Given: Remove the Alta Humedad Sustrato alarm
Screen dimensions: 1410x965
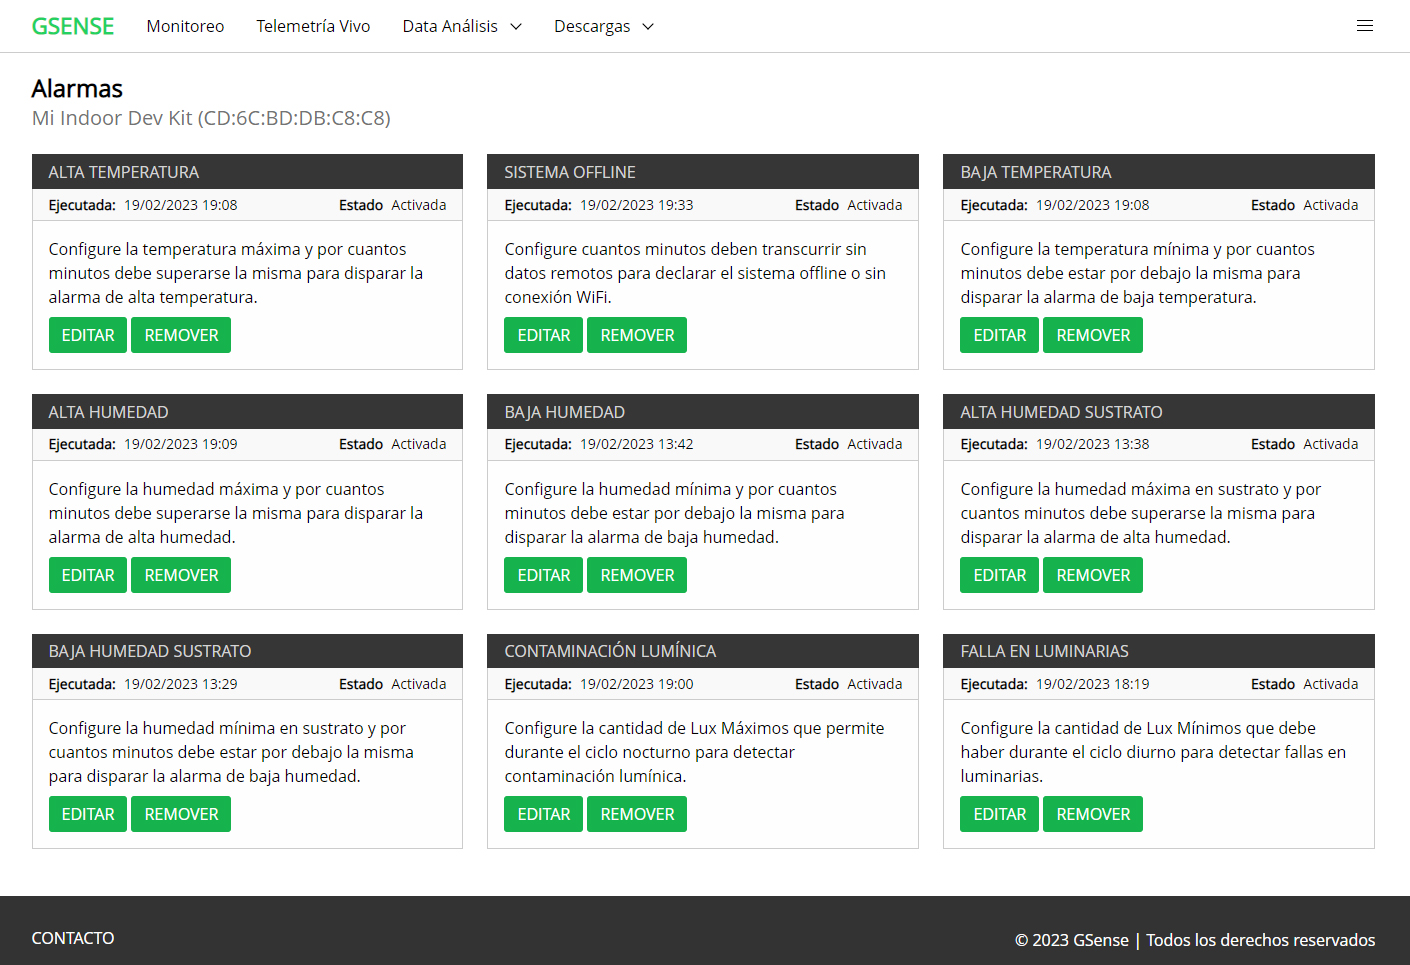Looking at the screenshot, I should coord(1093,575).
